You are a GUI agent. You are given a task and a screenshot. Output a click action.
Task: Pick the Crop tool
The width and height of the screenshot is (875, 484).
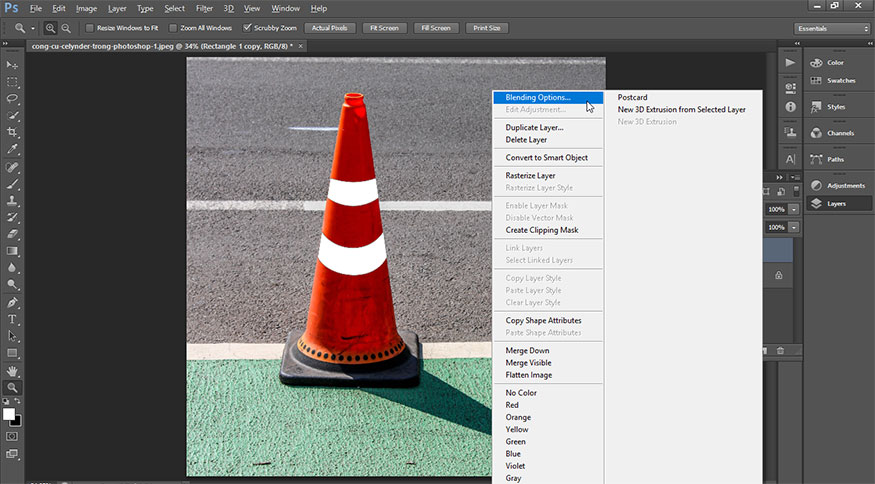tap(13, 132)
